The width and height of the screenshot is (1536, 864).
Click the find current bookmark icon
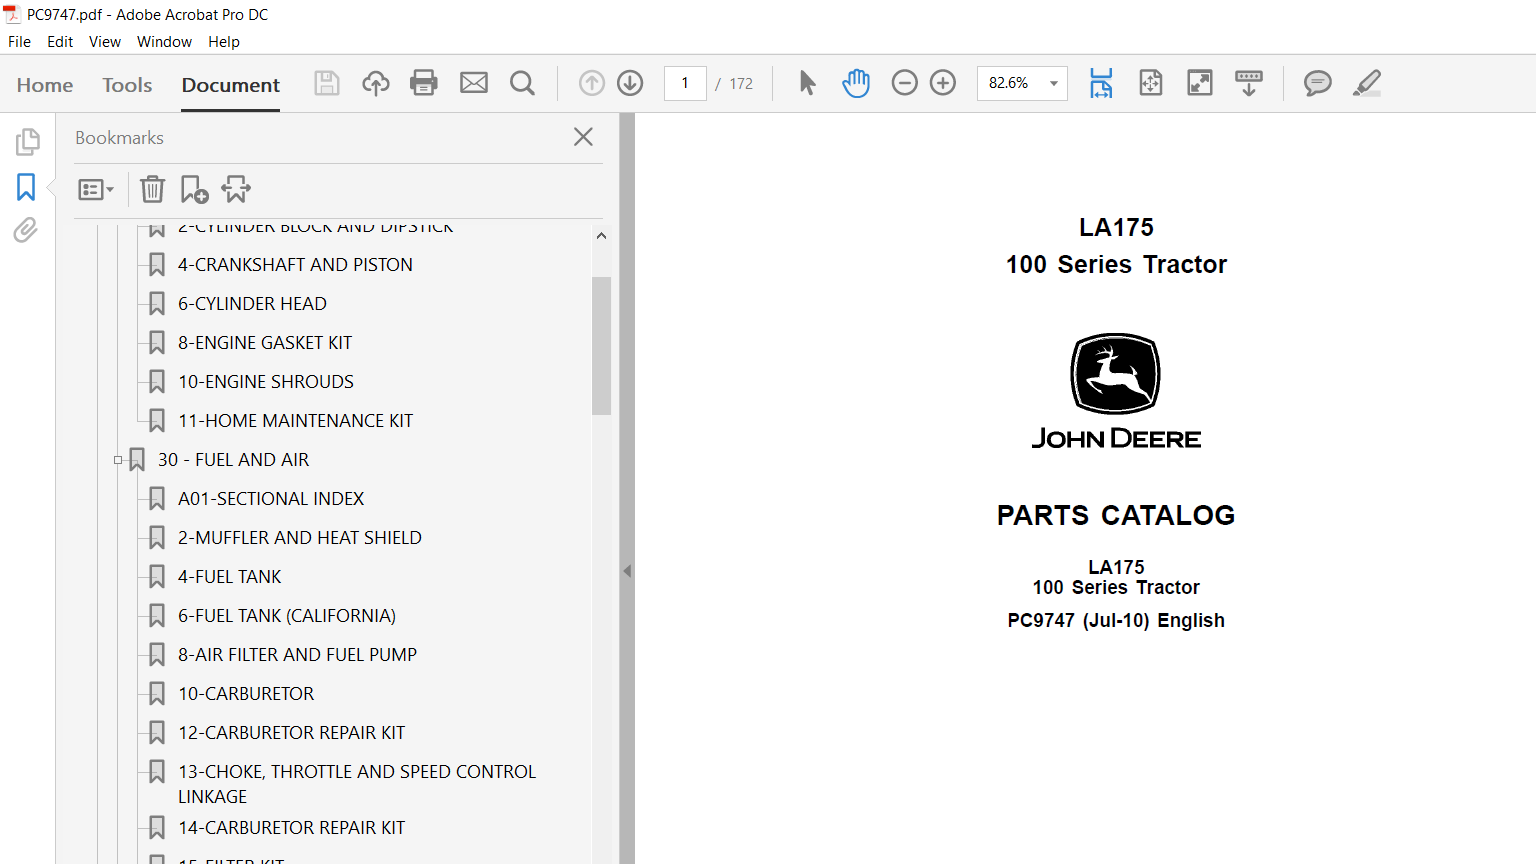click(236, 189)
